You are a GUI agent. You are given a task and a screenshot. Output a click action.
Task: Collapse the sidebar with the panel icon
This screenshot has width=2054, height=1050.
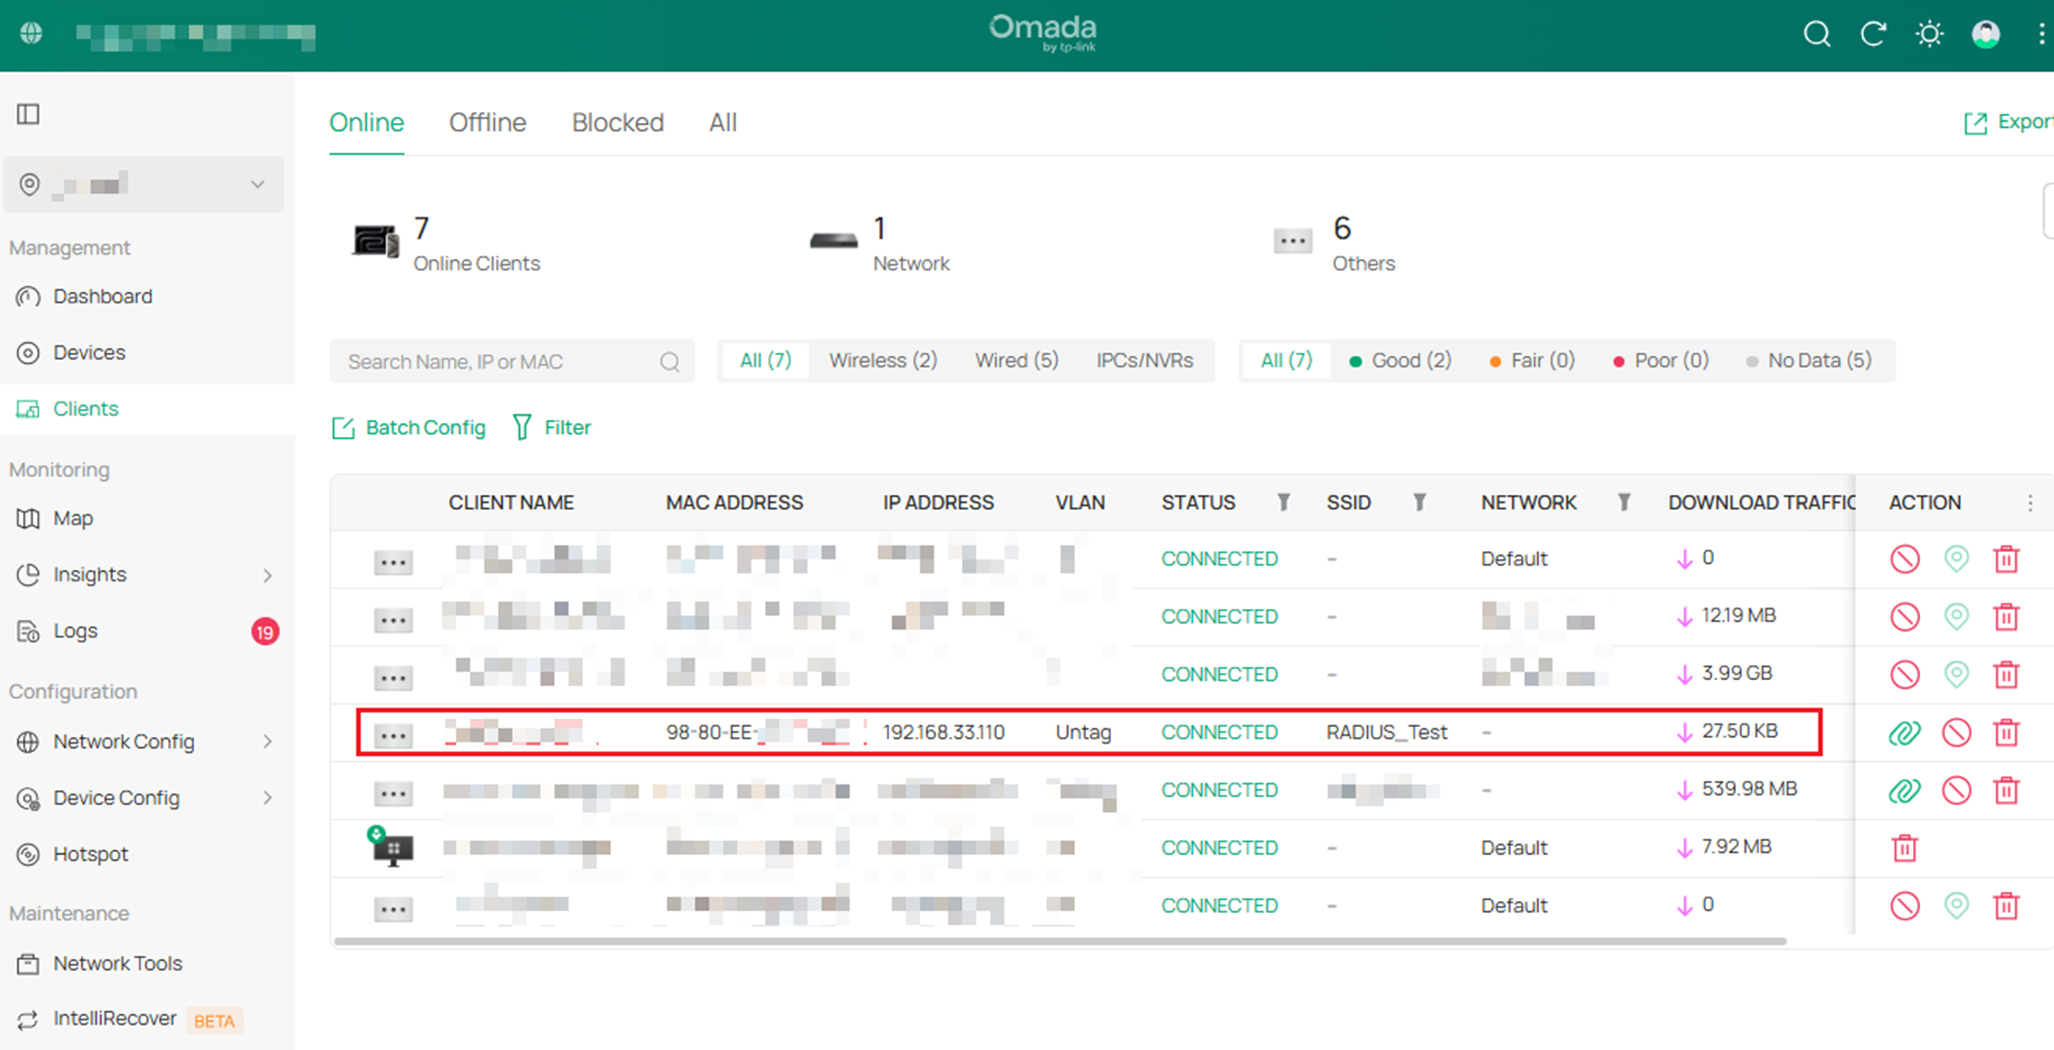(28, 114)
